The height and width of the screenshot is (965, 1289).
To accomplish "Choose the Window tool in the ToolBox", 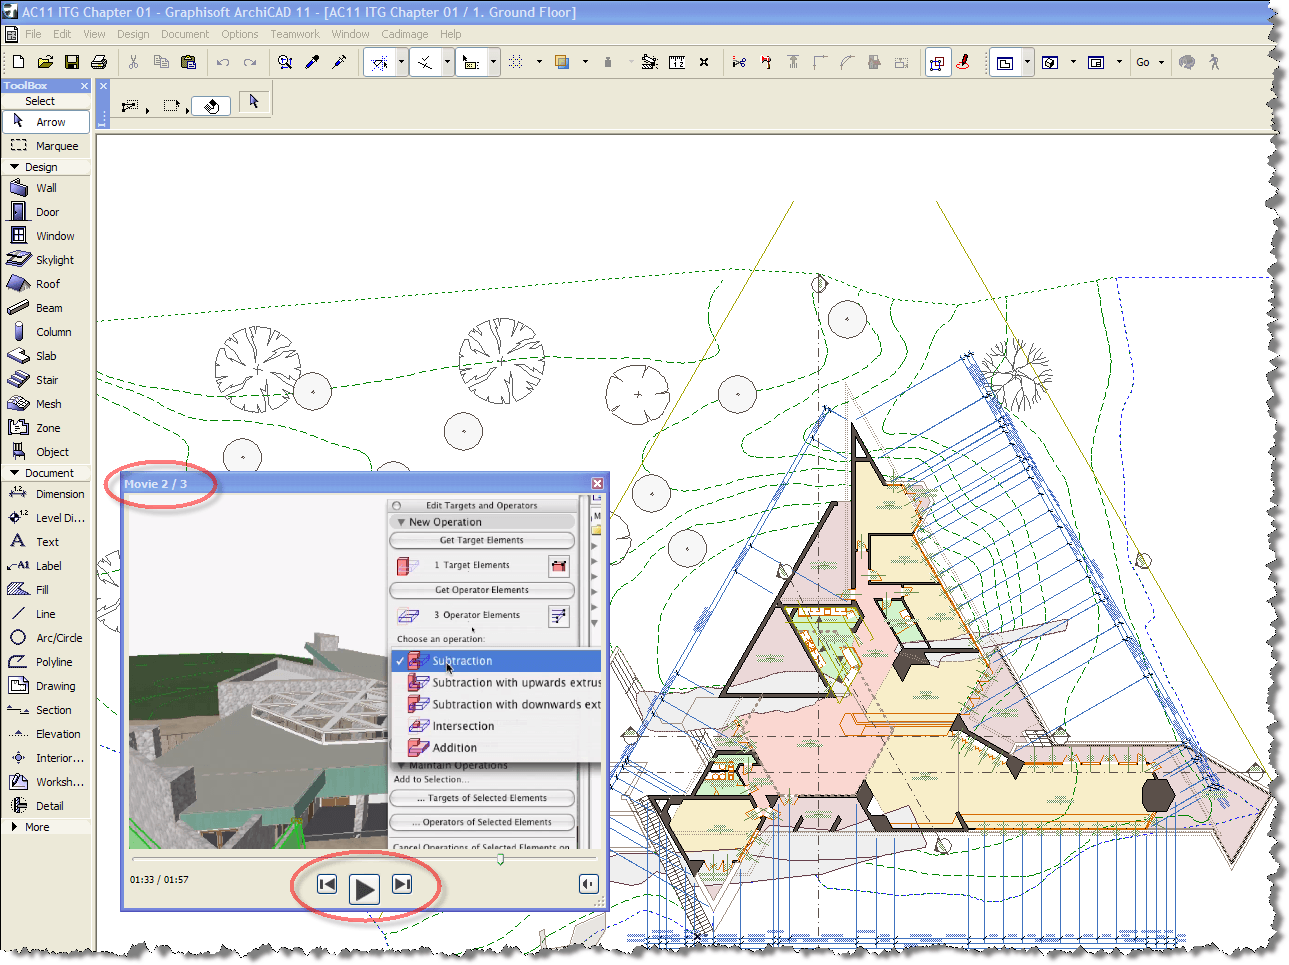I will 46,236.
